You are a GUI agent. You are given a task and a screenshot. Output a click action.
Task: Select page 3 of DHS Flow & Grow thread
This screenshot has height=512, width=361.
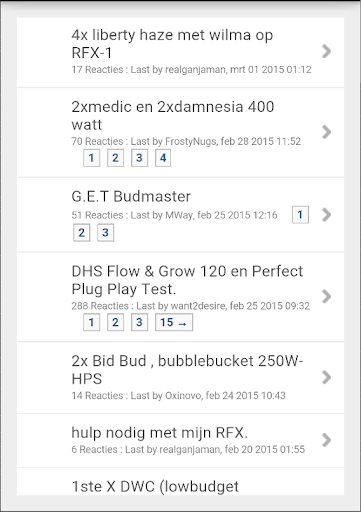(139, 322)
